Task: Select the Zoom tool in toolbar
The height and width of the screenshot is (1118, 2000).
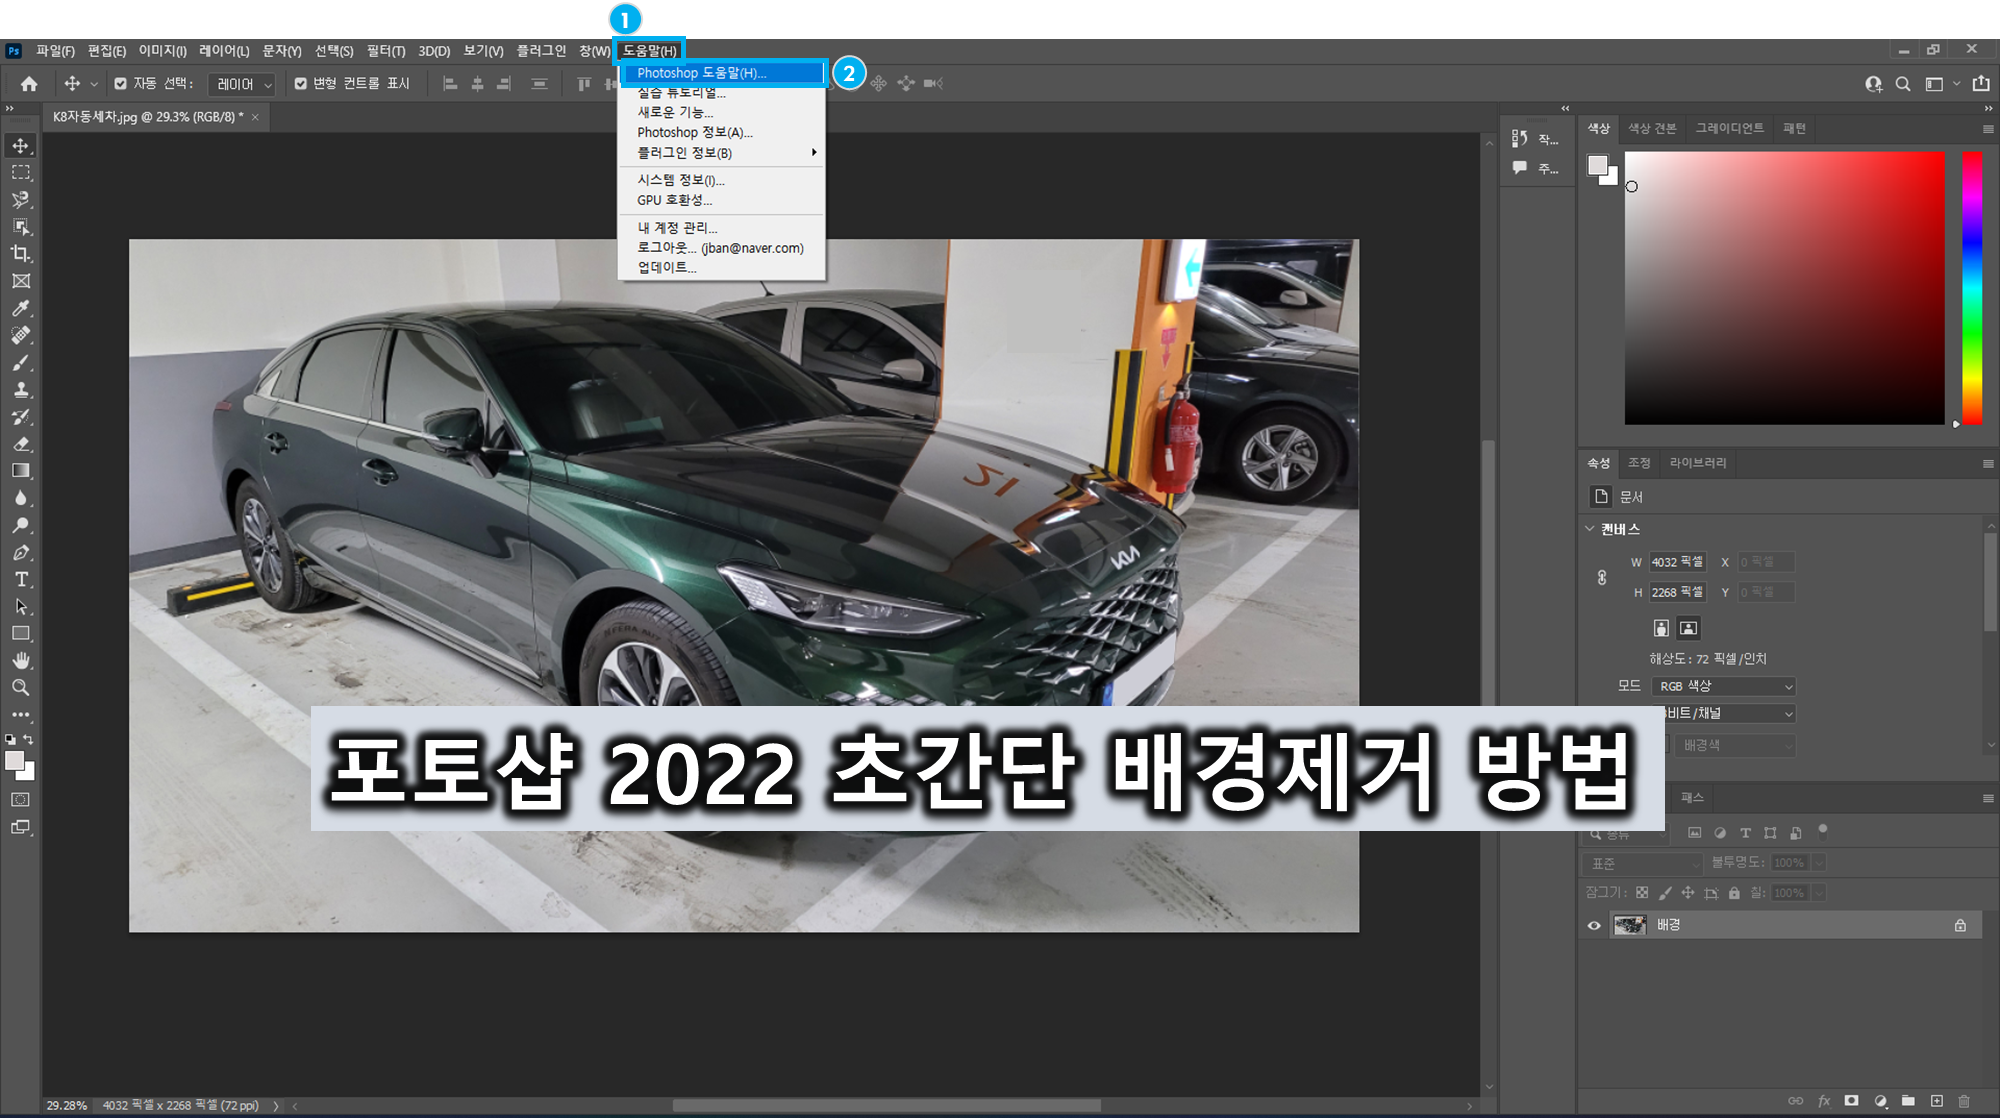Action: tap(20, 688)
